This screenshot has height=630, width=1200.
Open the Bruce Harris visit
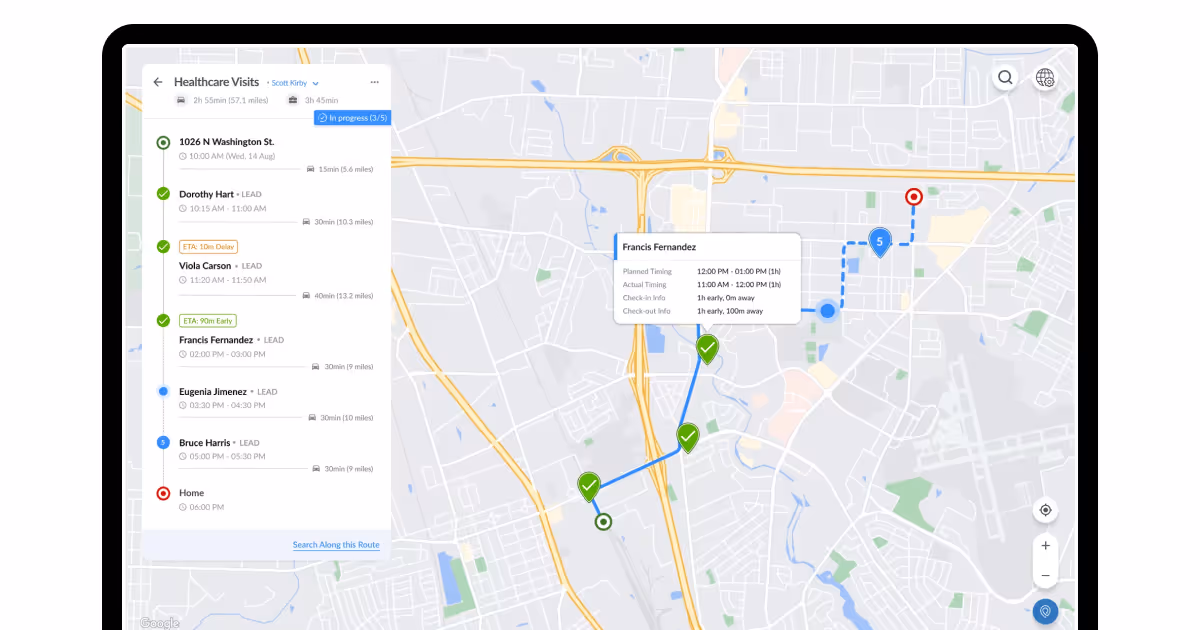tap(205, 443)
